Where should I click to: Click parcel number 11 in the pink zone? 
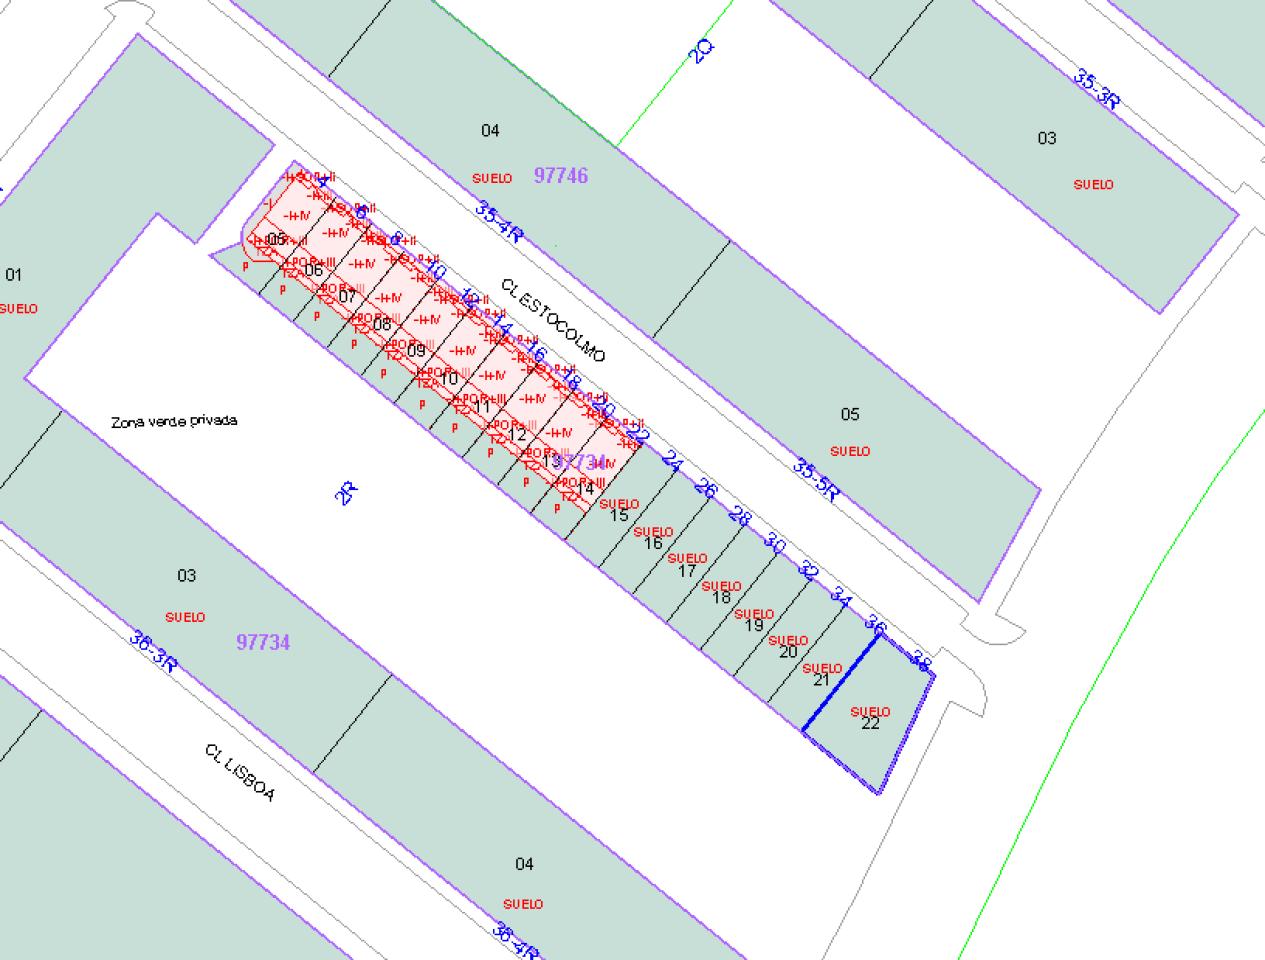pos(483,407)
